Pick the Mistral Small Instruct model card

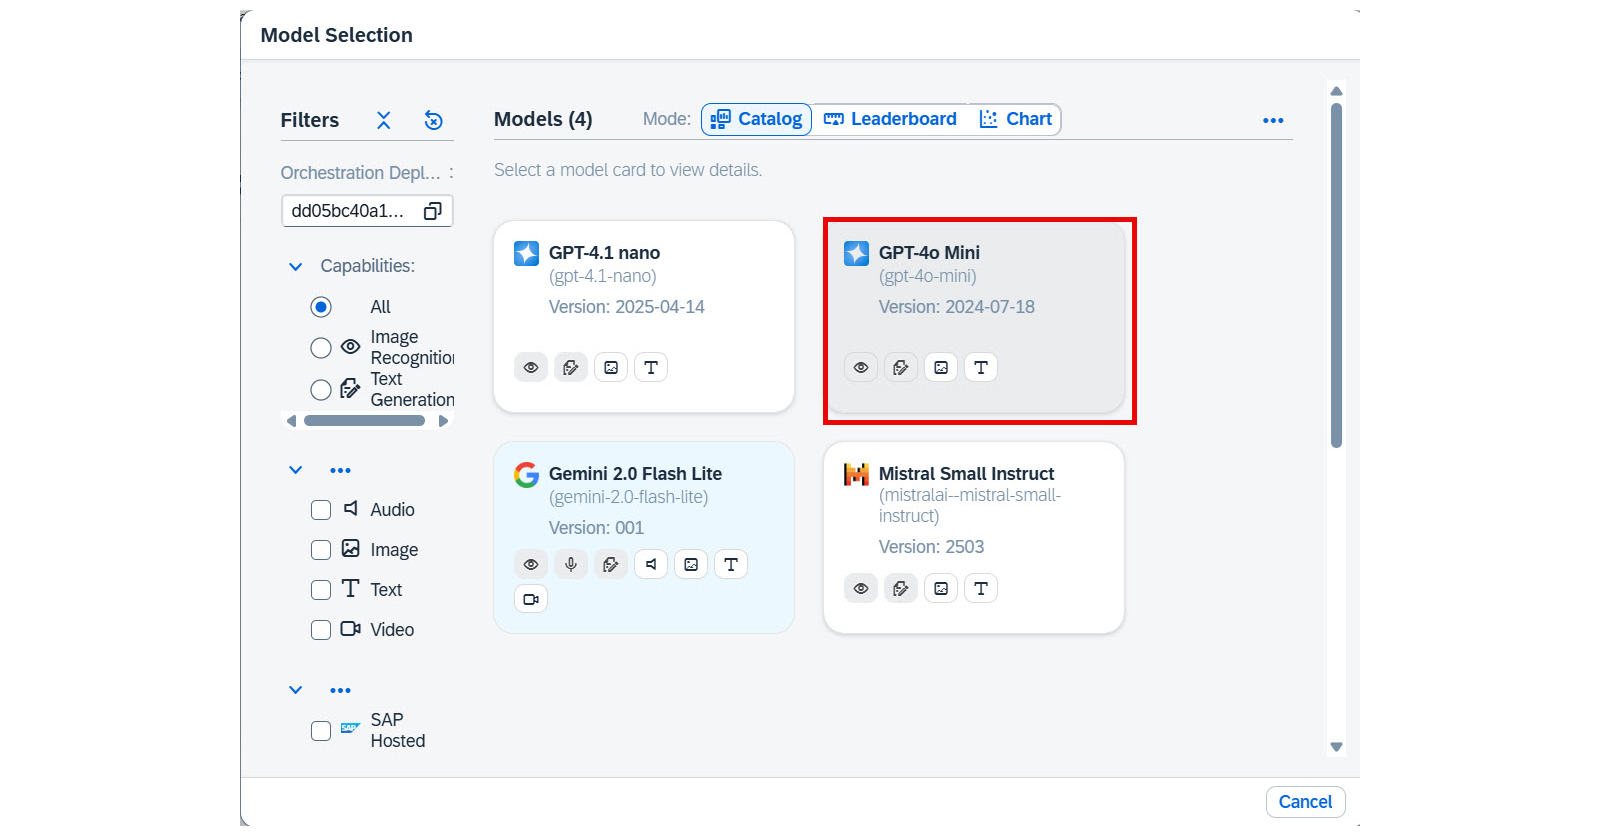coord(974,537)
